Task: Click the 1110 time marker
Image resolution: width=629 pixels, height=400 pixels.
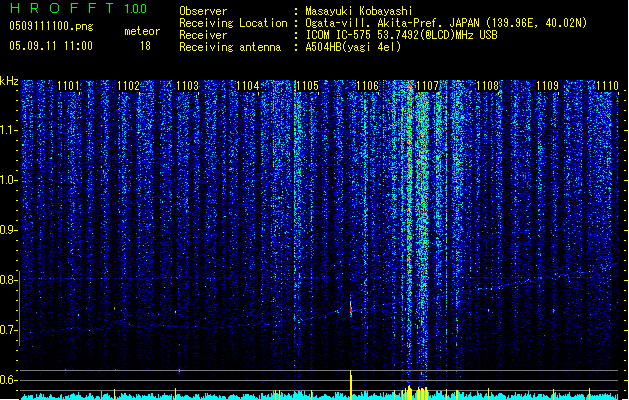Action: pyautogui.click(x=607, y=86)
